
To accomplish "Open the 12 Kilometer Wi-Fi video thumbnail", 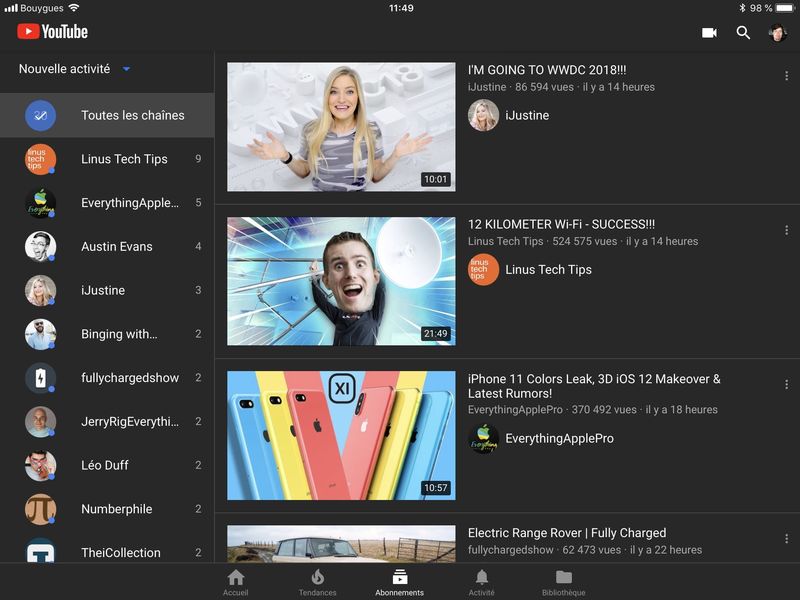I will pyautogui.click(x=341, y=281).
